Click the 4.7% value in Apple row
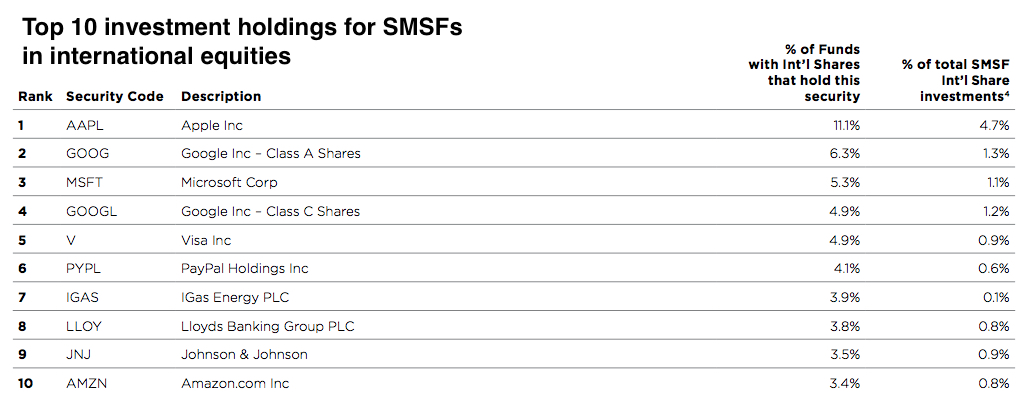Viewport: 1022px width, 396px height. [996, 125]
